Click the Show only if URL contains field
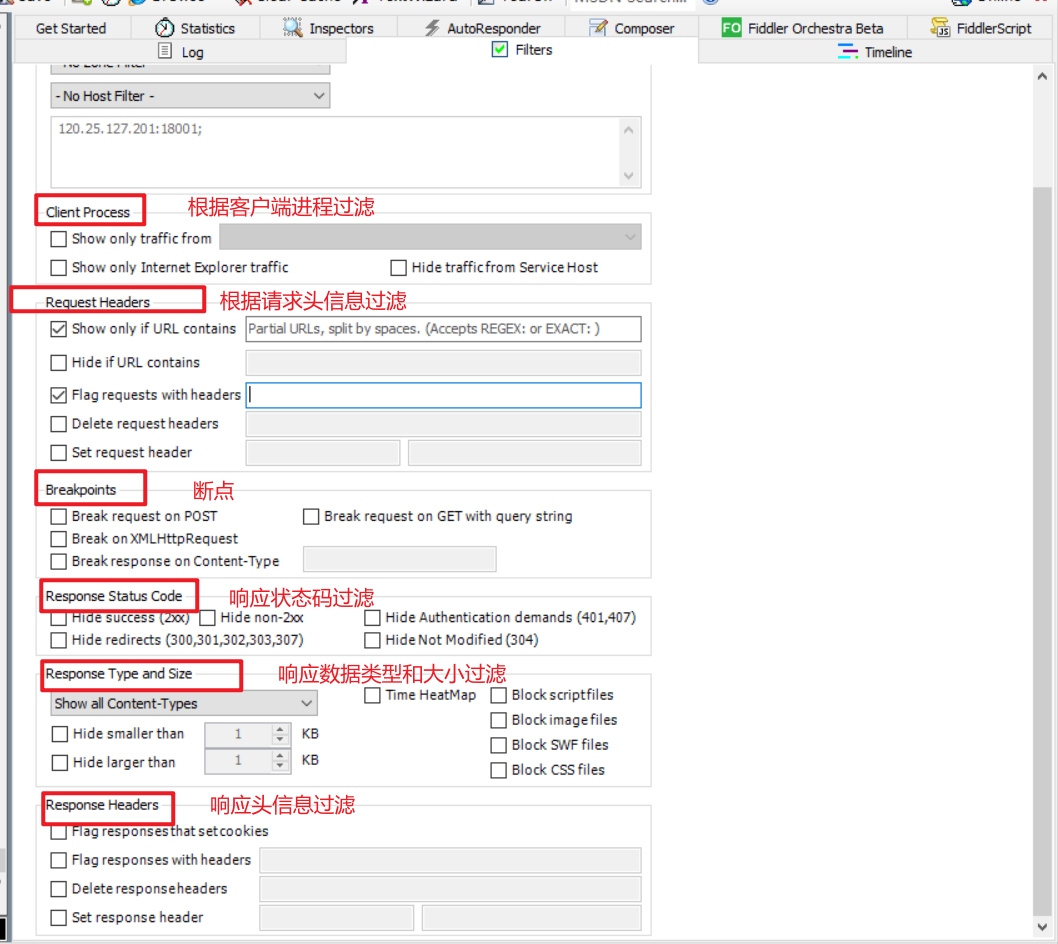The image size is (1058, 944). tap(443, 329)
